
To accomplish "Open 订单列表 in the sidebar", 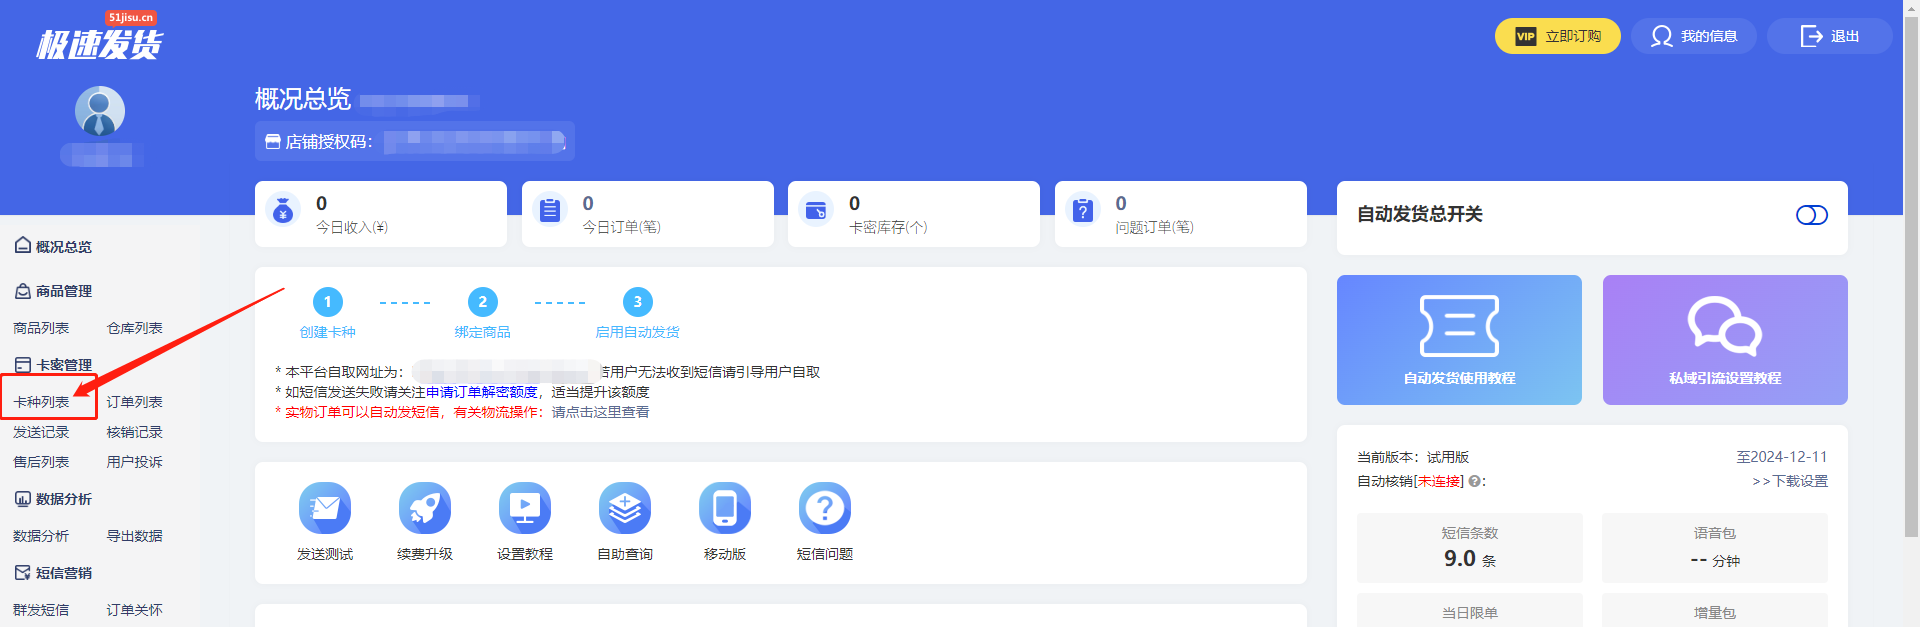I will [x=135, y=402].
